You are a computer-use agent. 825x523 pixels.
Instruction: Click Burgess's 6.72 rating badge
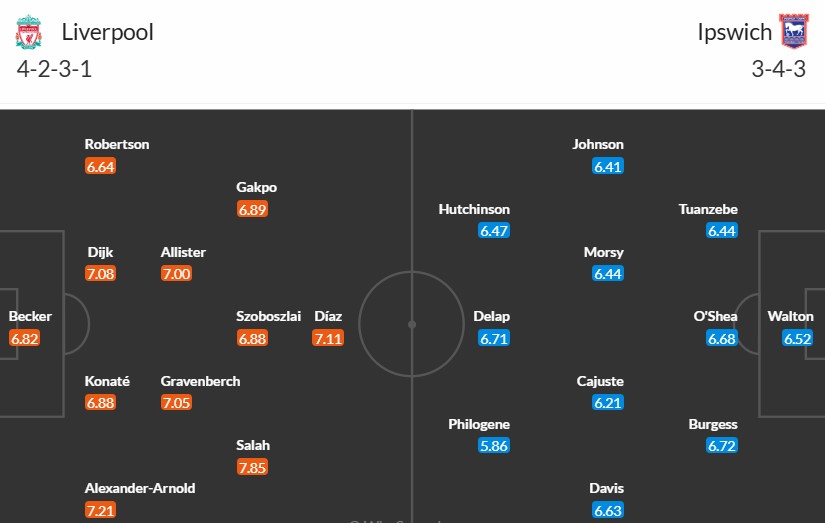[722, 446]
